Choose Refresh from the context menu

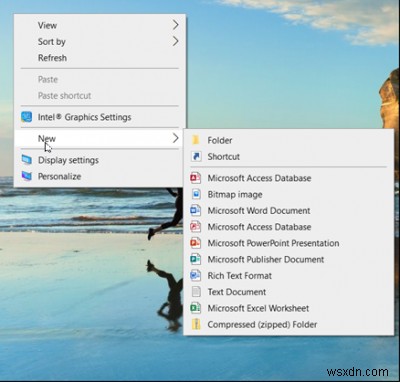tap(100, 58)
